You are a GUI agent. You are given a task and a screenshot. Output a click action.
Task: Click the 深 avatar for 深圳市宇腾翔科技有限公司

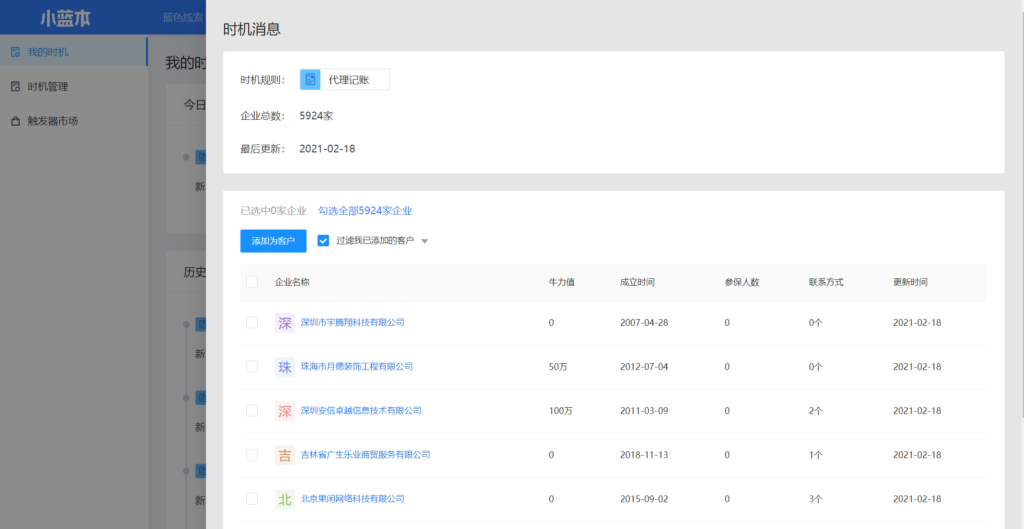tap(285, 322)
